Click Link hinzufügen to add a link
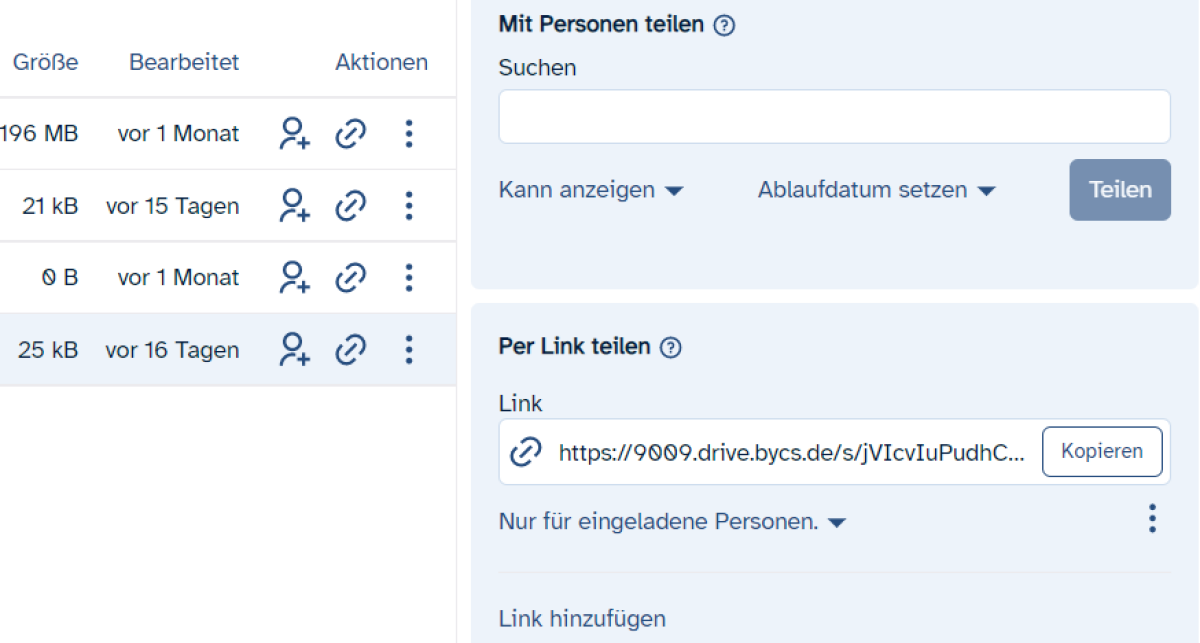 click(x=582, y=619)
